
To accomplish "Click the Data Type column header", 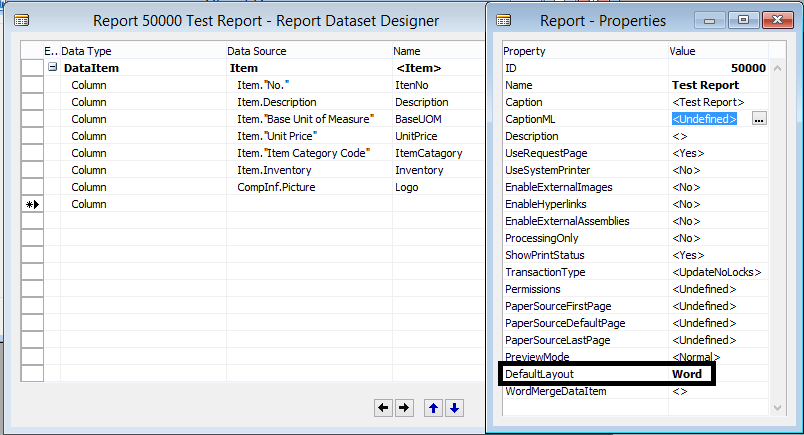I will tap(86, 51).
